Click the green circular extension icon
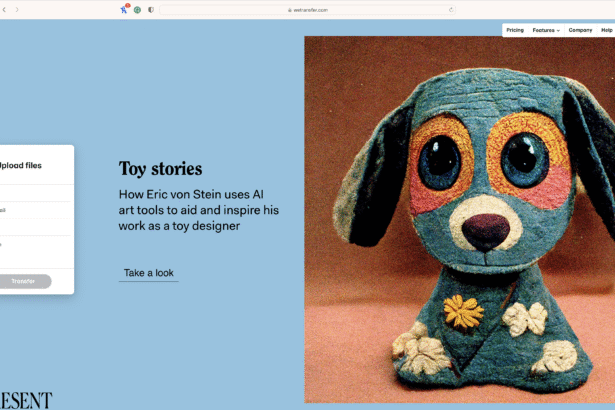 coord(137,9)
